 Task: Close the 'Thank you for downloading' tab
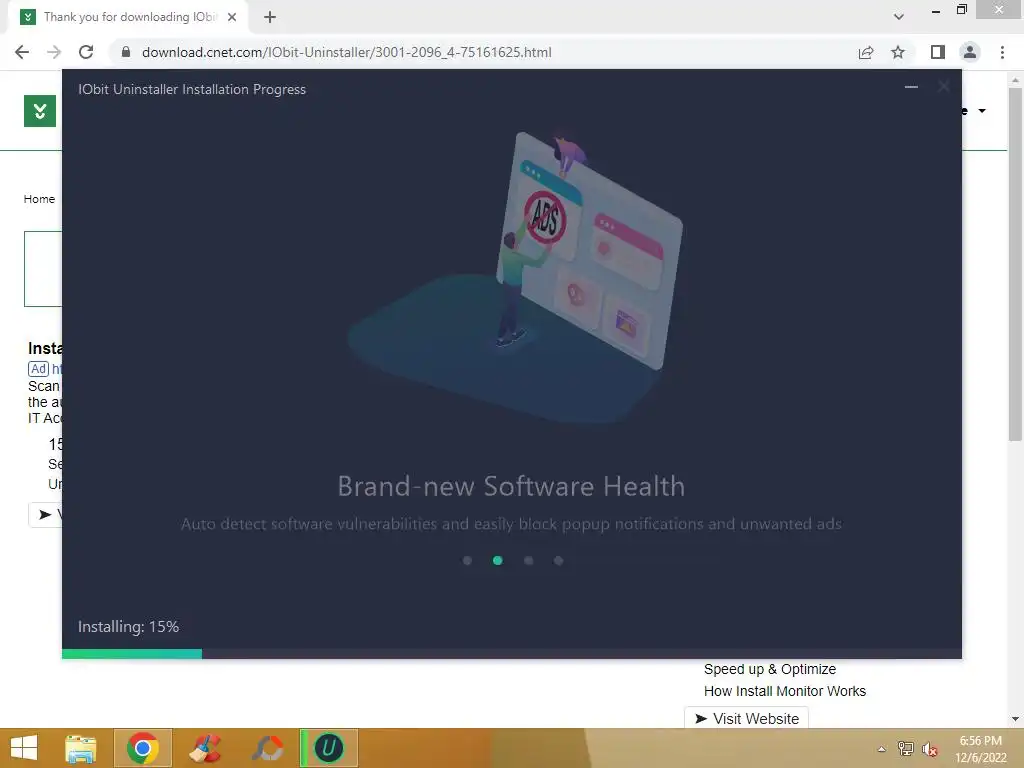(x=232, y=17)
